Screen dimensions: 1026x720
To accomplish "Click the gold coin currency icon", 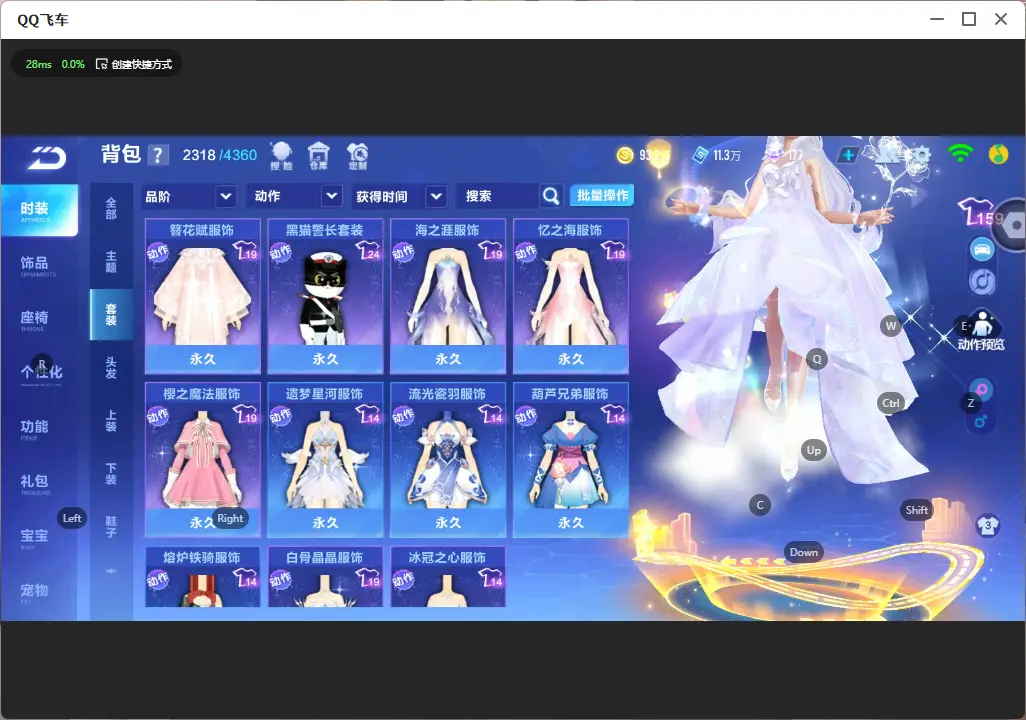I will [625, 155].
